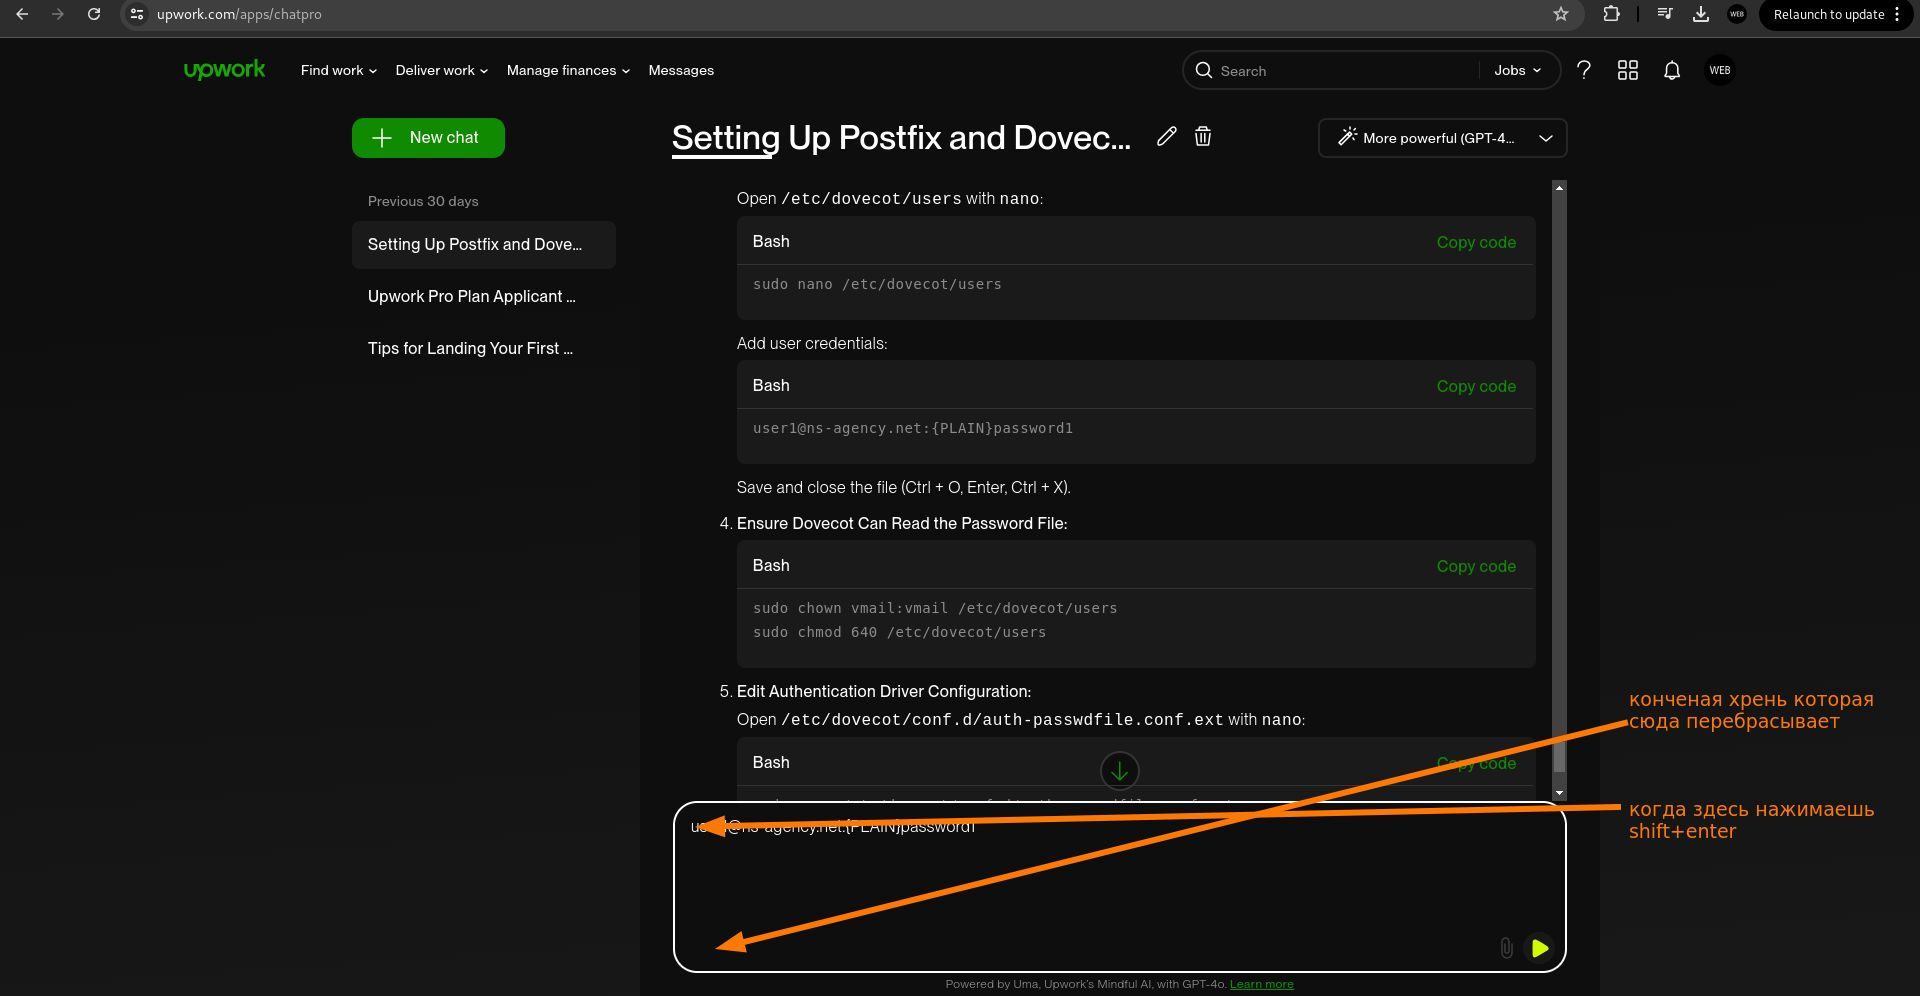The width and height of the screenshot is (1920, 996).
Task: Attach a file with the paperclip icon
Action: [x=1506, y=947]
